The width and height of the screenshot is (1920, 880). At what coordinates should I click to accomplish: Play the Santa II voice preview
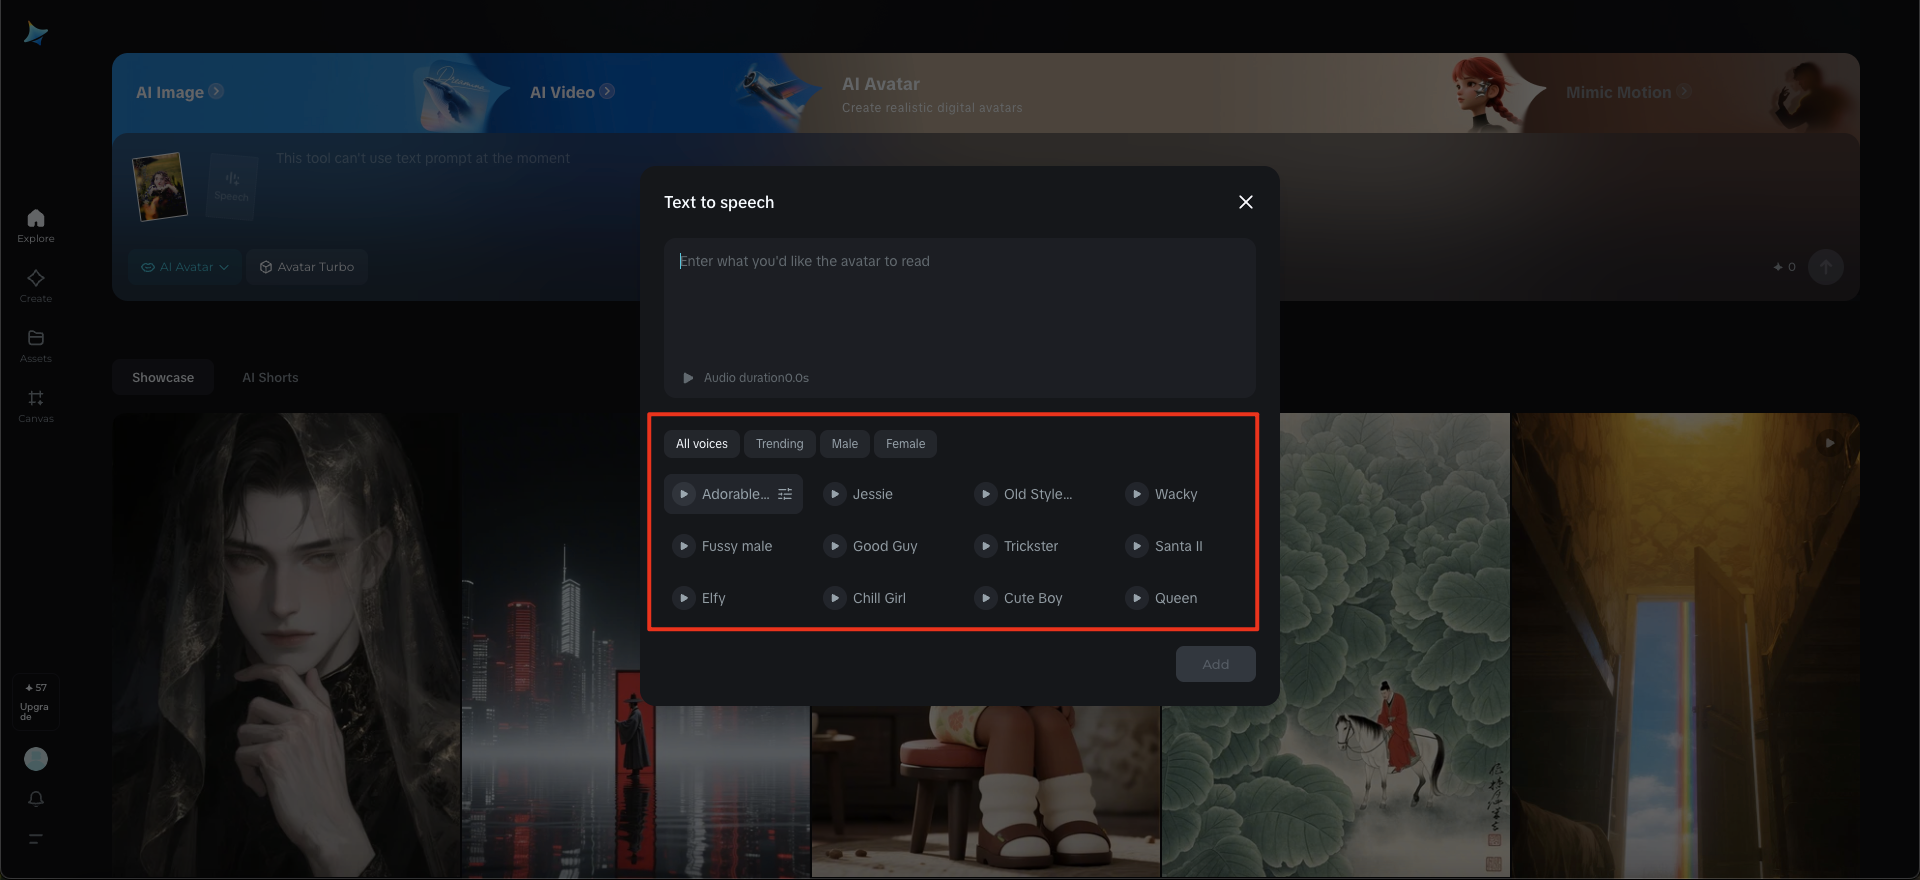[1137, 546]
